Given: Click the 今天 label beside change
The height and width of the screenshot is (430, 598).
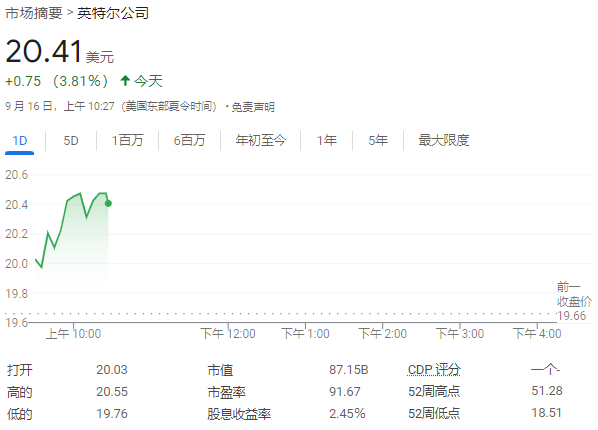Looking at the screenshot, I should 148,81.
